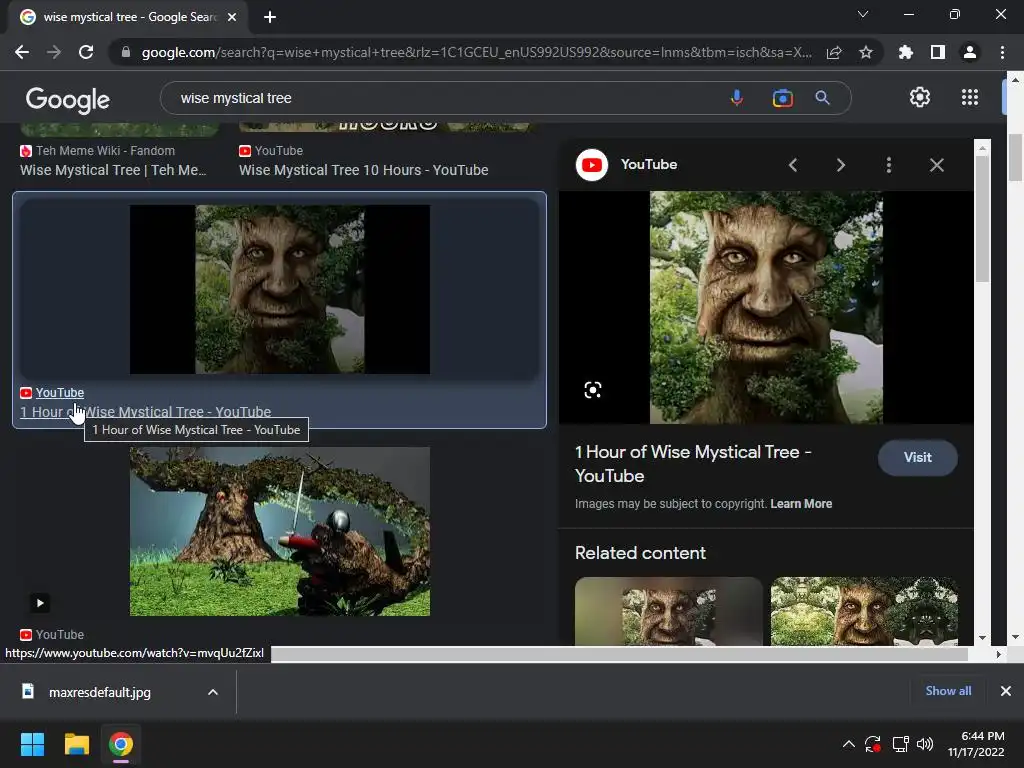
Task: Open Google quick settings gear
Action: coord(920,97)
